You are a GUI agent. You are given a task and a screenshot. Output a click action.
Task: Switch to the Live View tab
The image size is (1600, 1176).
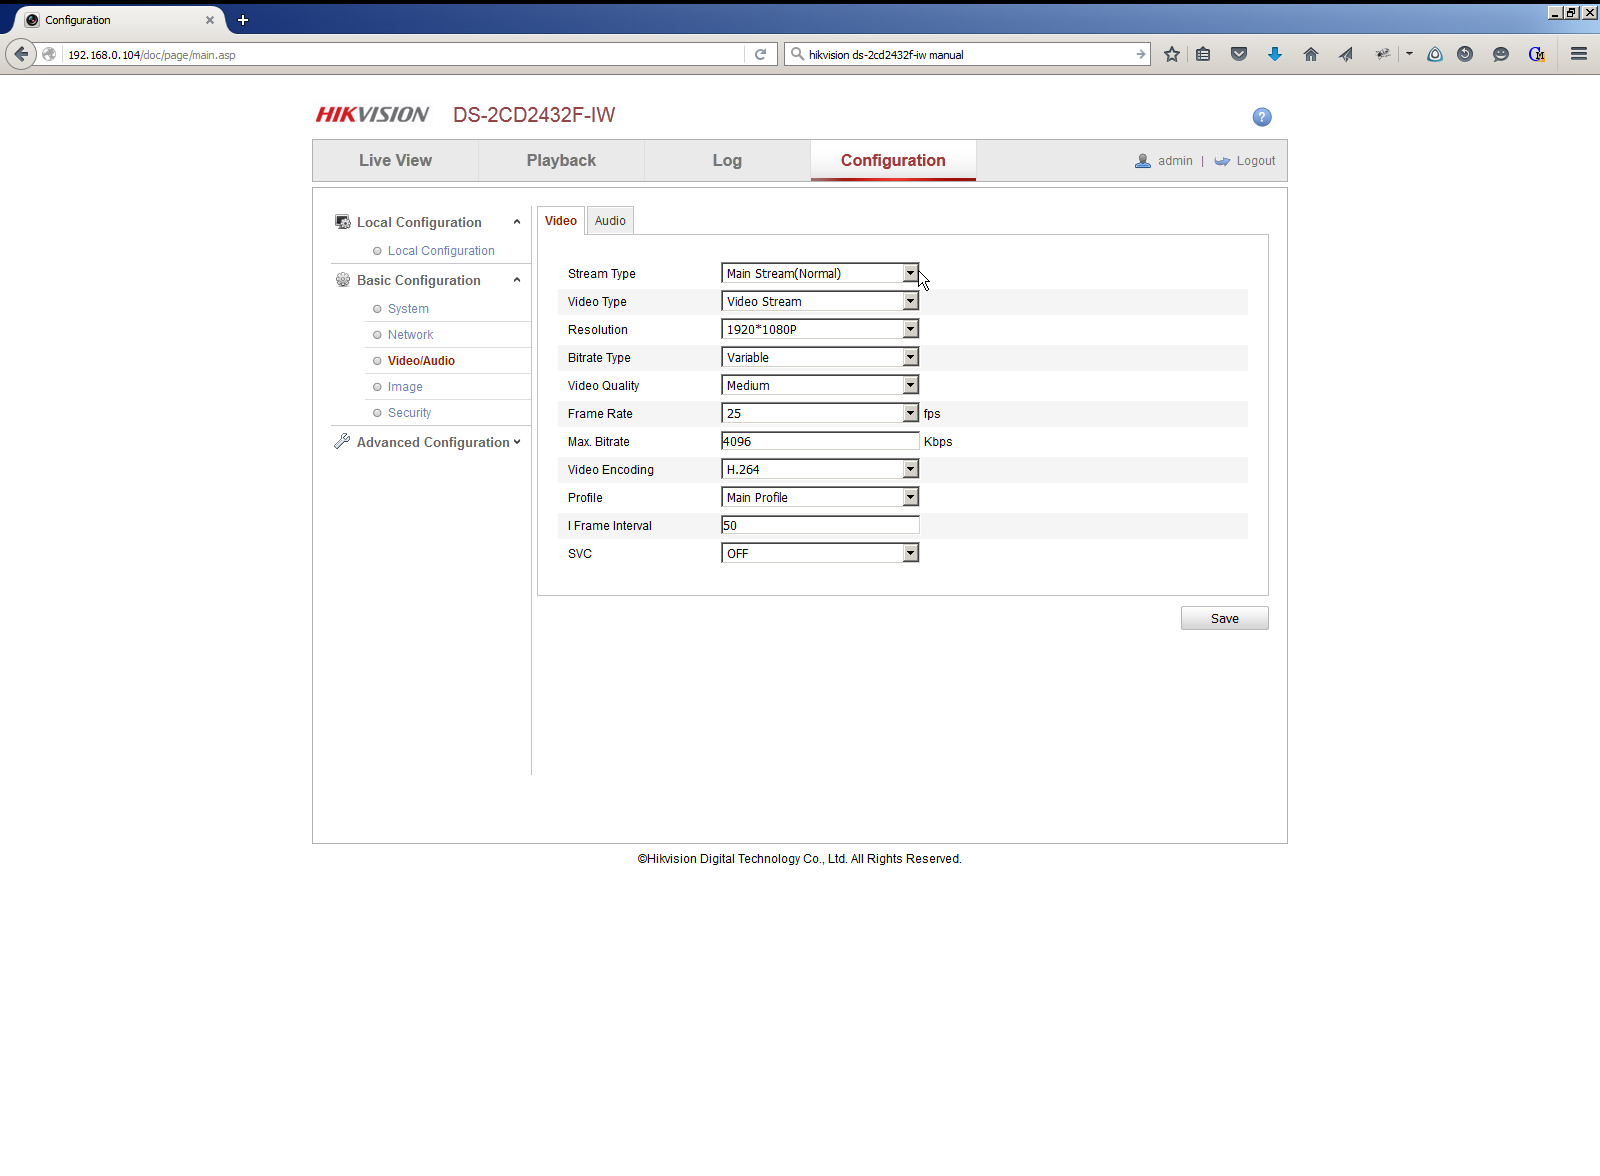click(x=396, y=160)
